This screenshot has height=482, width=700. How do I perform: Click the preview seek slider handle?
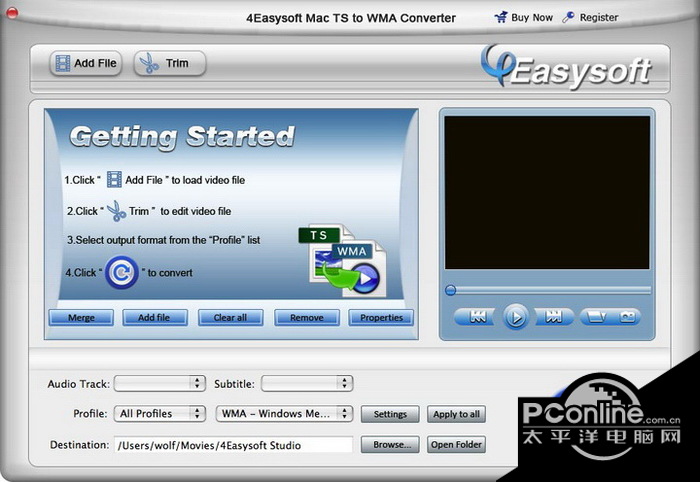click(x=450, y=291)
